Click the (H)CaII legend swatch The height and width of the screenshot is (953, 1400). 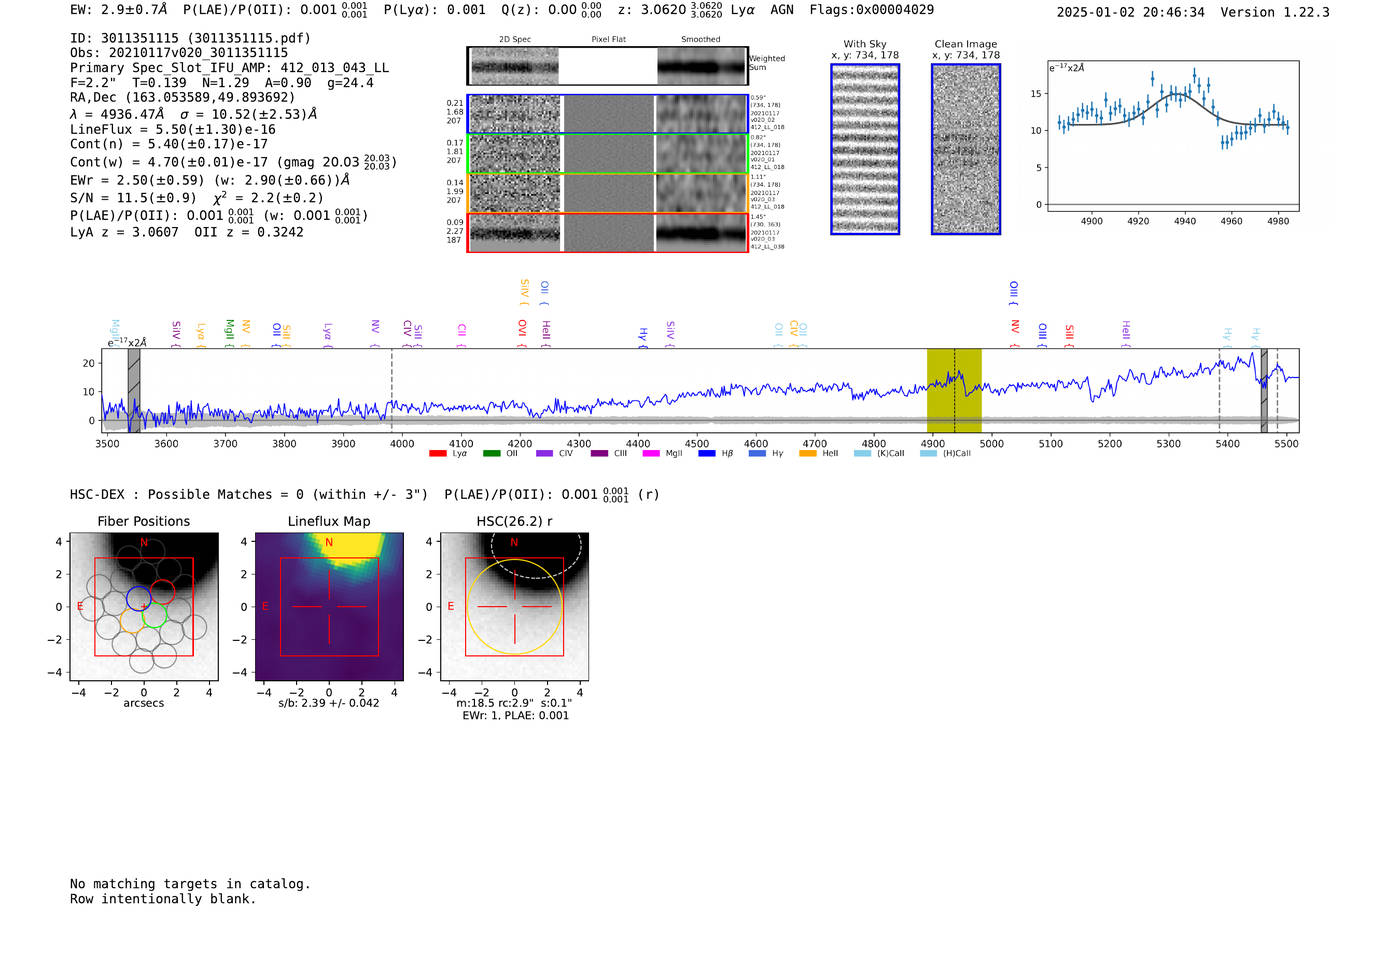click(928, 454)
